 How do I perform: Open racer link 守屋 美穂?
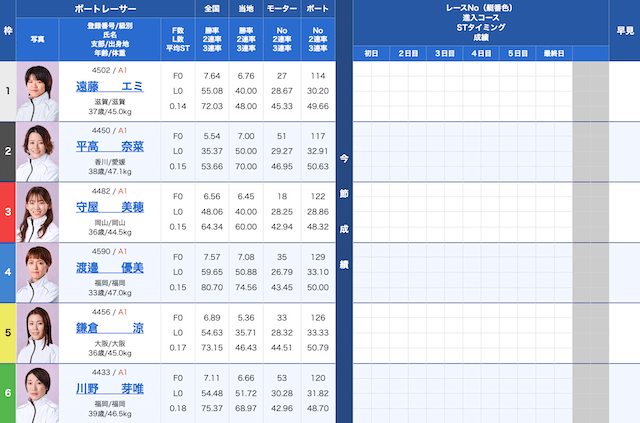click(109, 207)
